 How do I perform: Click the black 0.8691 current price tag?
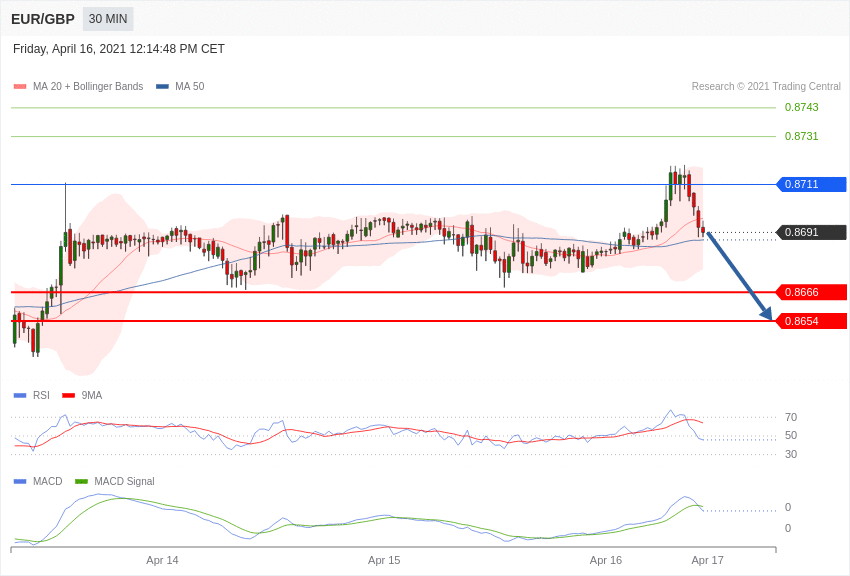click(812, 232)
